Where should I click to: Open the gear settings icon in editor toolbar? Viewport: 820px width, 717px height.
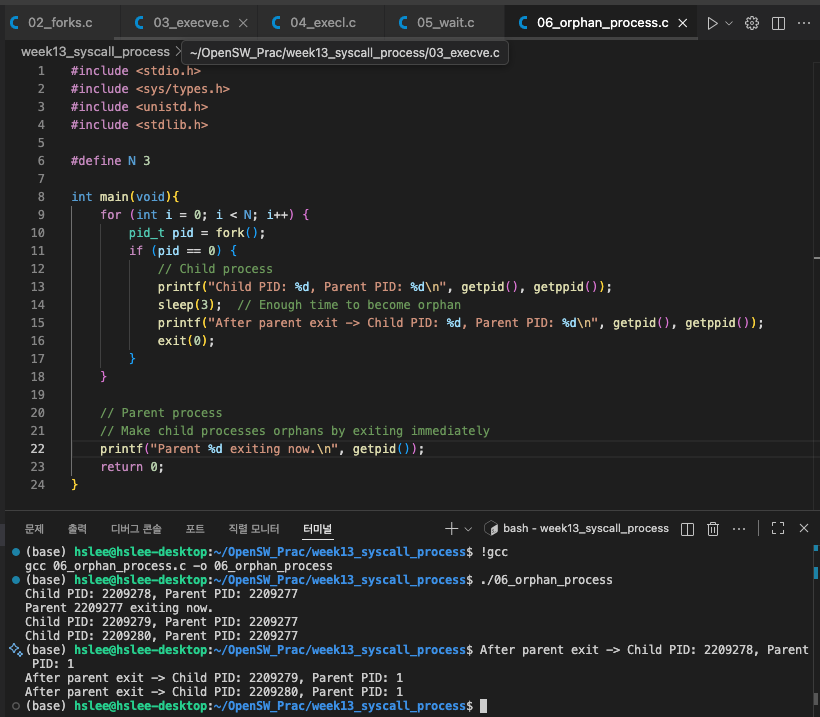point(752,22)
